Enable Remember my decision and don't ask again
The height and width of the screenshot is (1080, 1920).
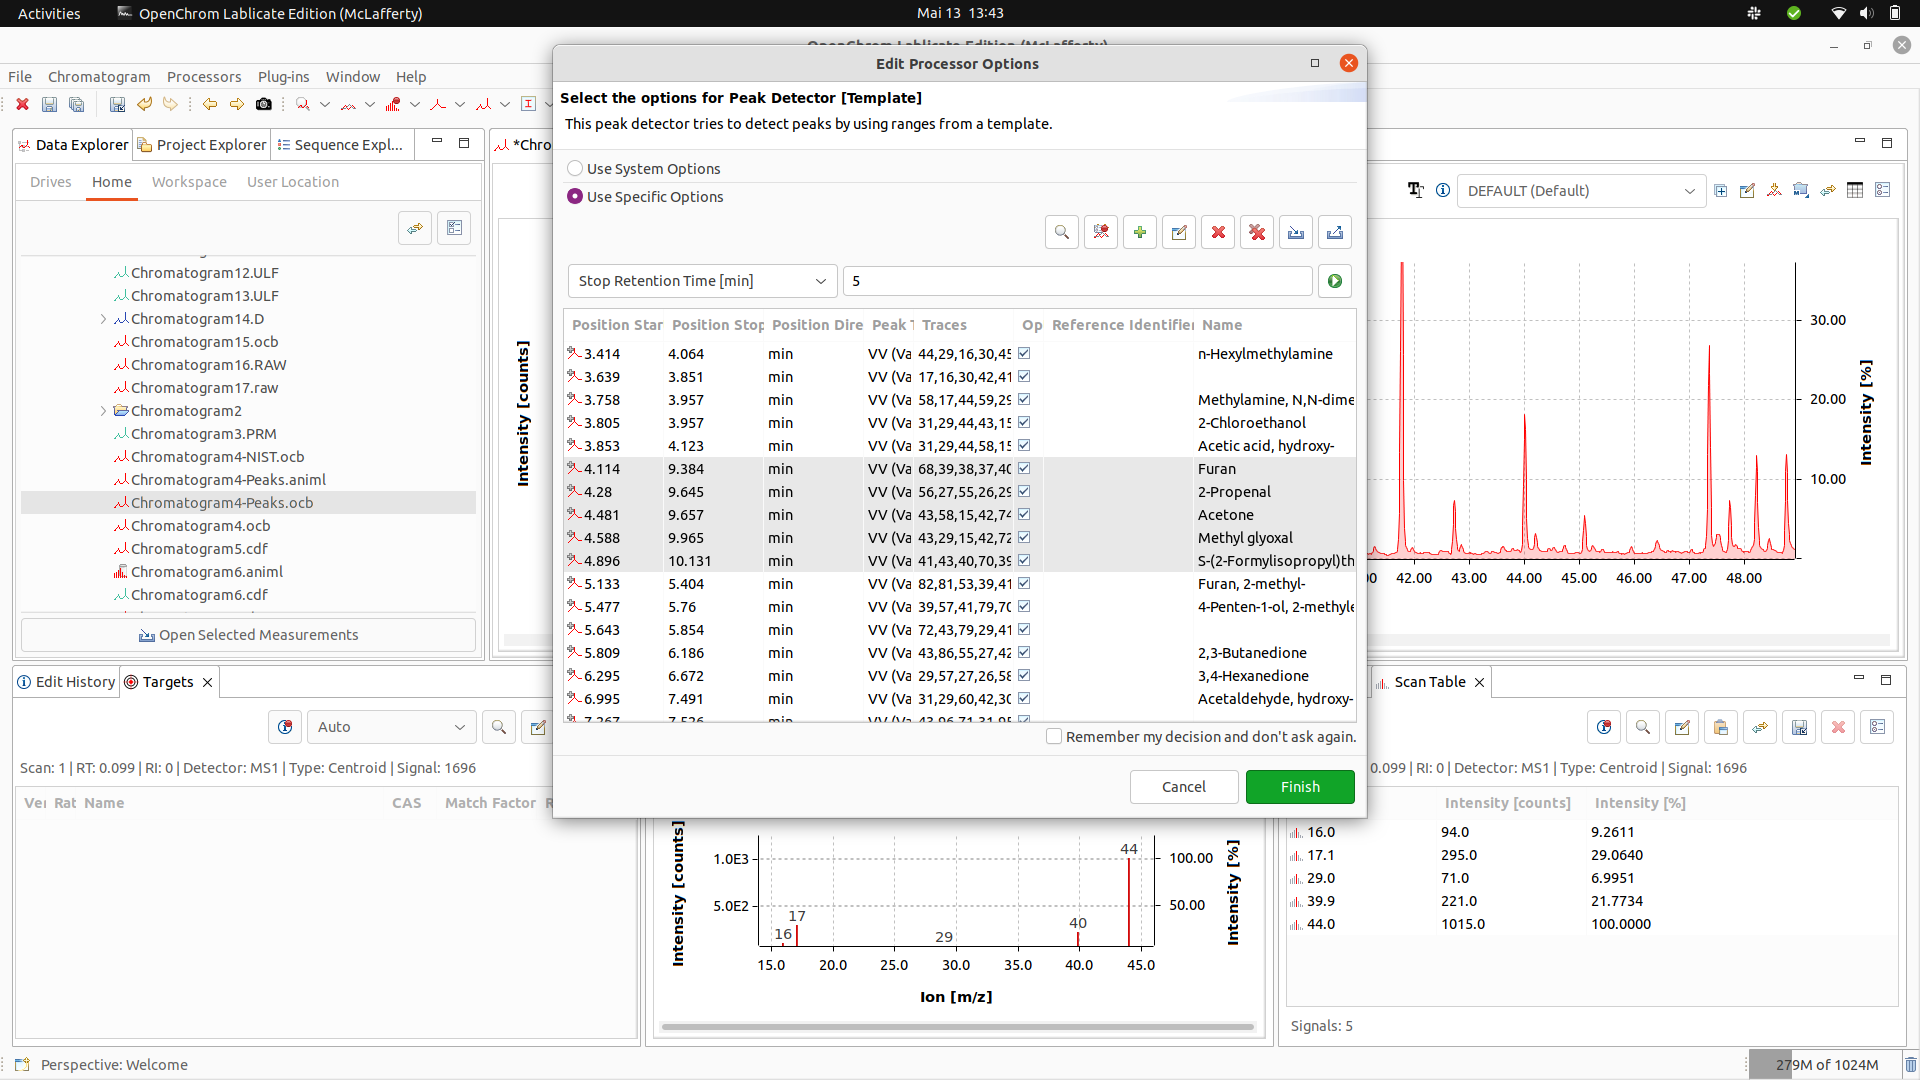click(x=1055, y=736)
